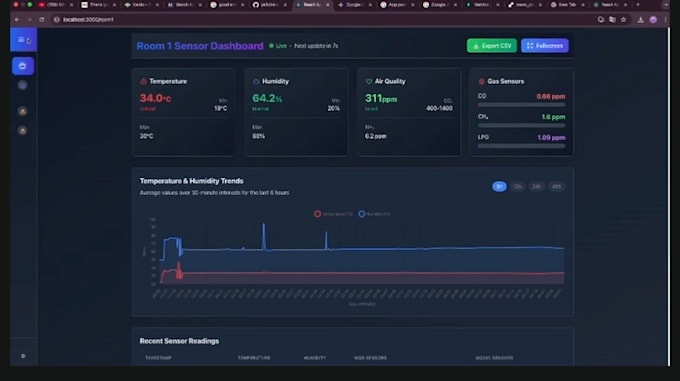Click the 64.2% humidity reading
Screen dimensions: 680x381
267,98
